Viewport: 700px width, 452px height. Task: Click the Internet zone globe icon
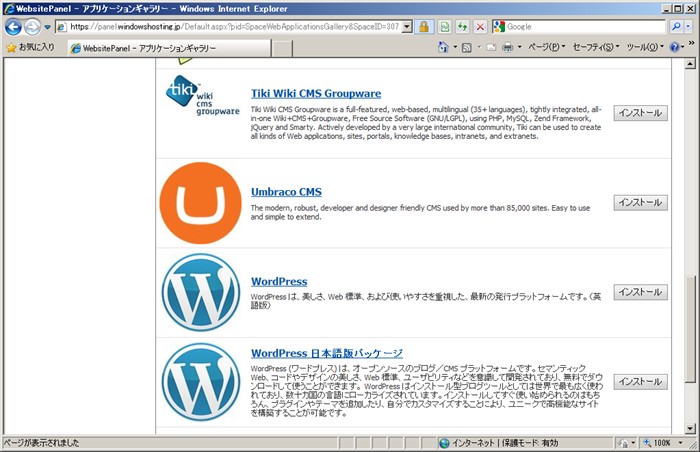tap(444, 443)
